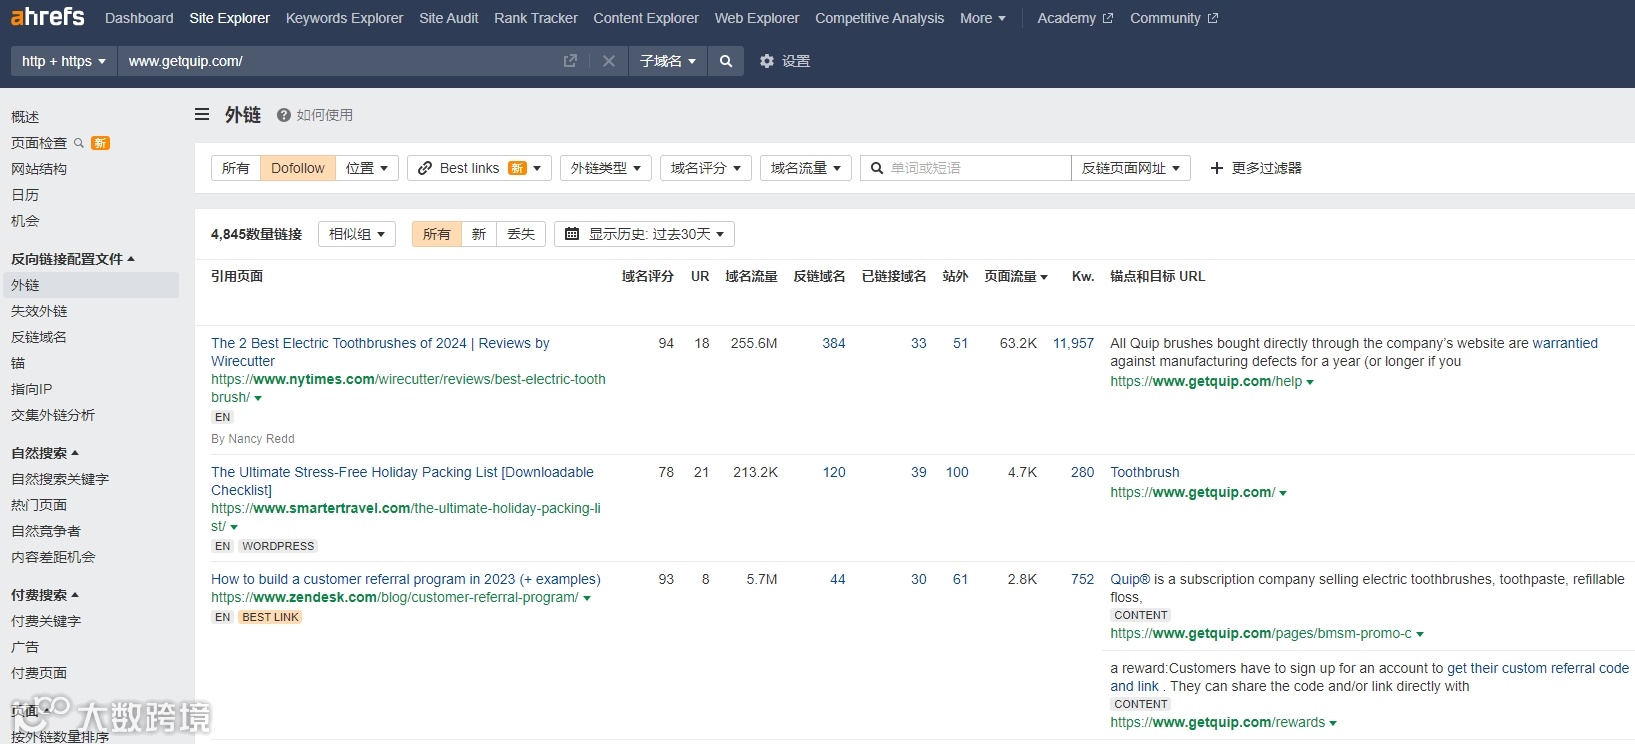Open the 域名流量 filter dropdown
The width and height of the screenshot is (1635, 744).
click(x=806, y=168)
